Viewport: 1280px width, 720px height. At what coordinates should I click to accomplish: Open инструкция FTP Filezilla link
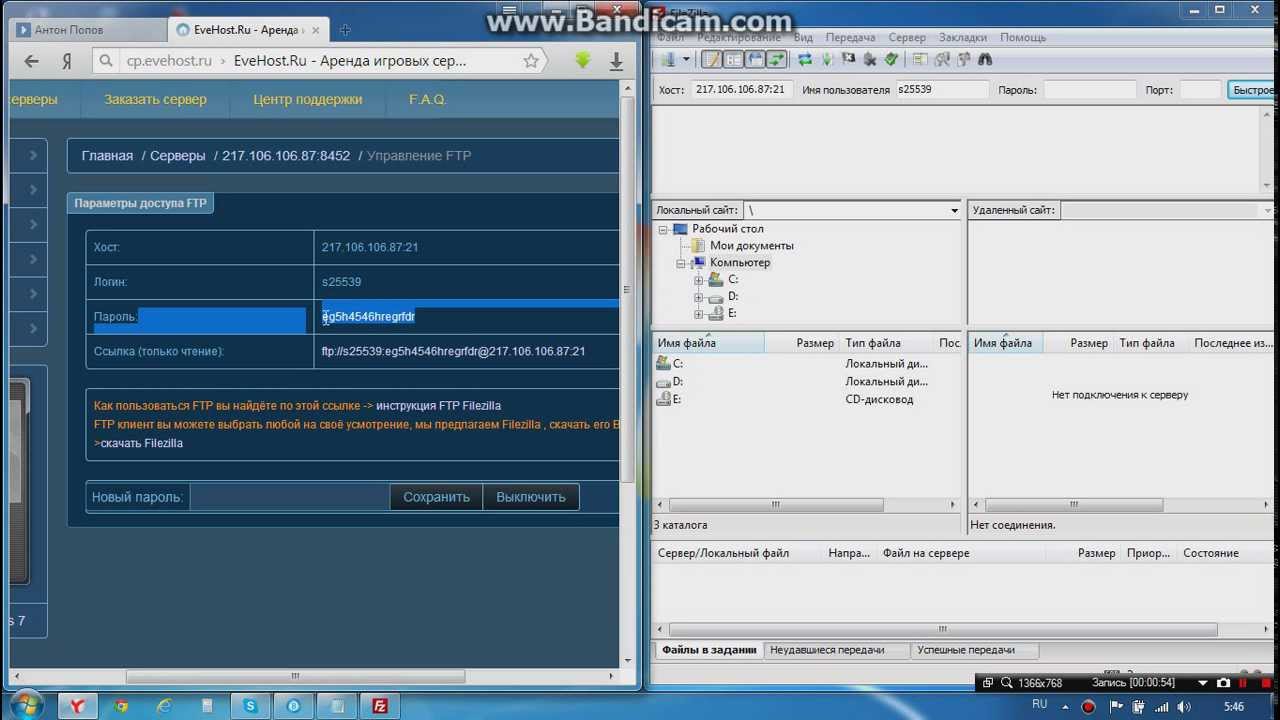click(438, 405)
